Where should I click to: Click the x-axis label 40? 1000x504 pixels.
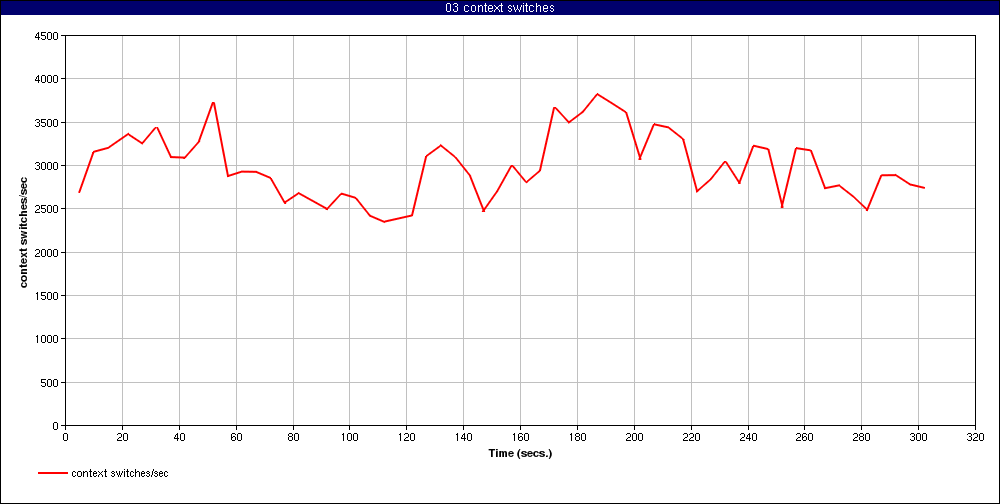point(179,437)
